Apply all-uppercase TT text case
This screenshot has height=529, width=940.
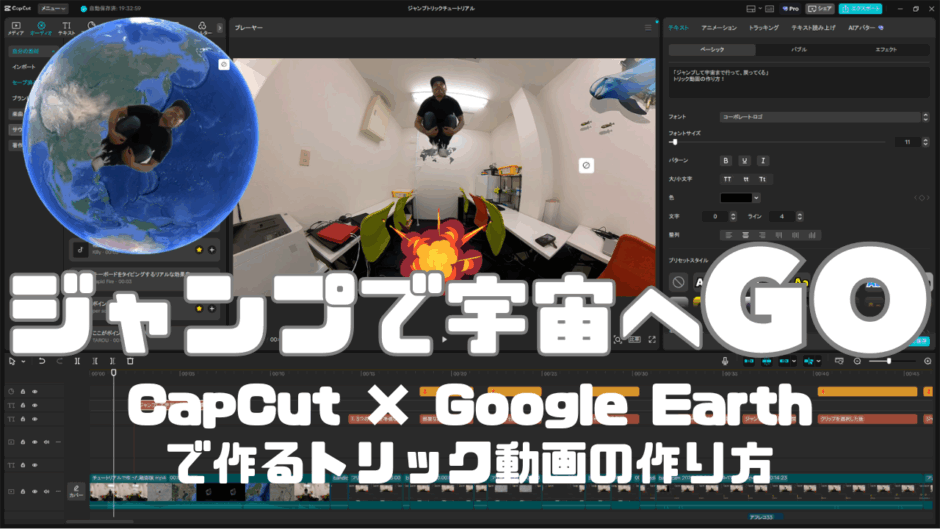(x=727, y=179)
